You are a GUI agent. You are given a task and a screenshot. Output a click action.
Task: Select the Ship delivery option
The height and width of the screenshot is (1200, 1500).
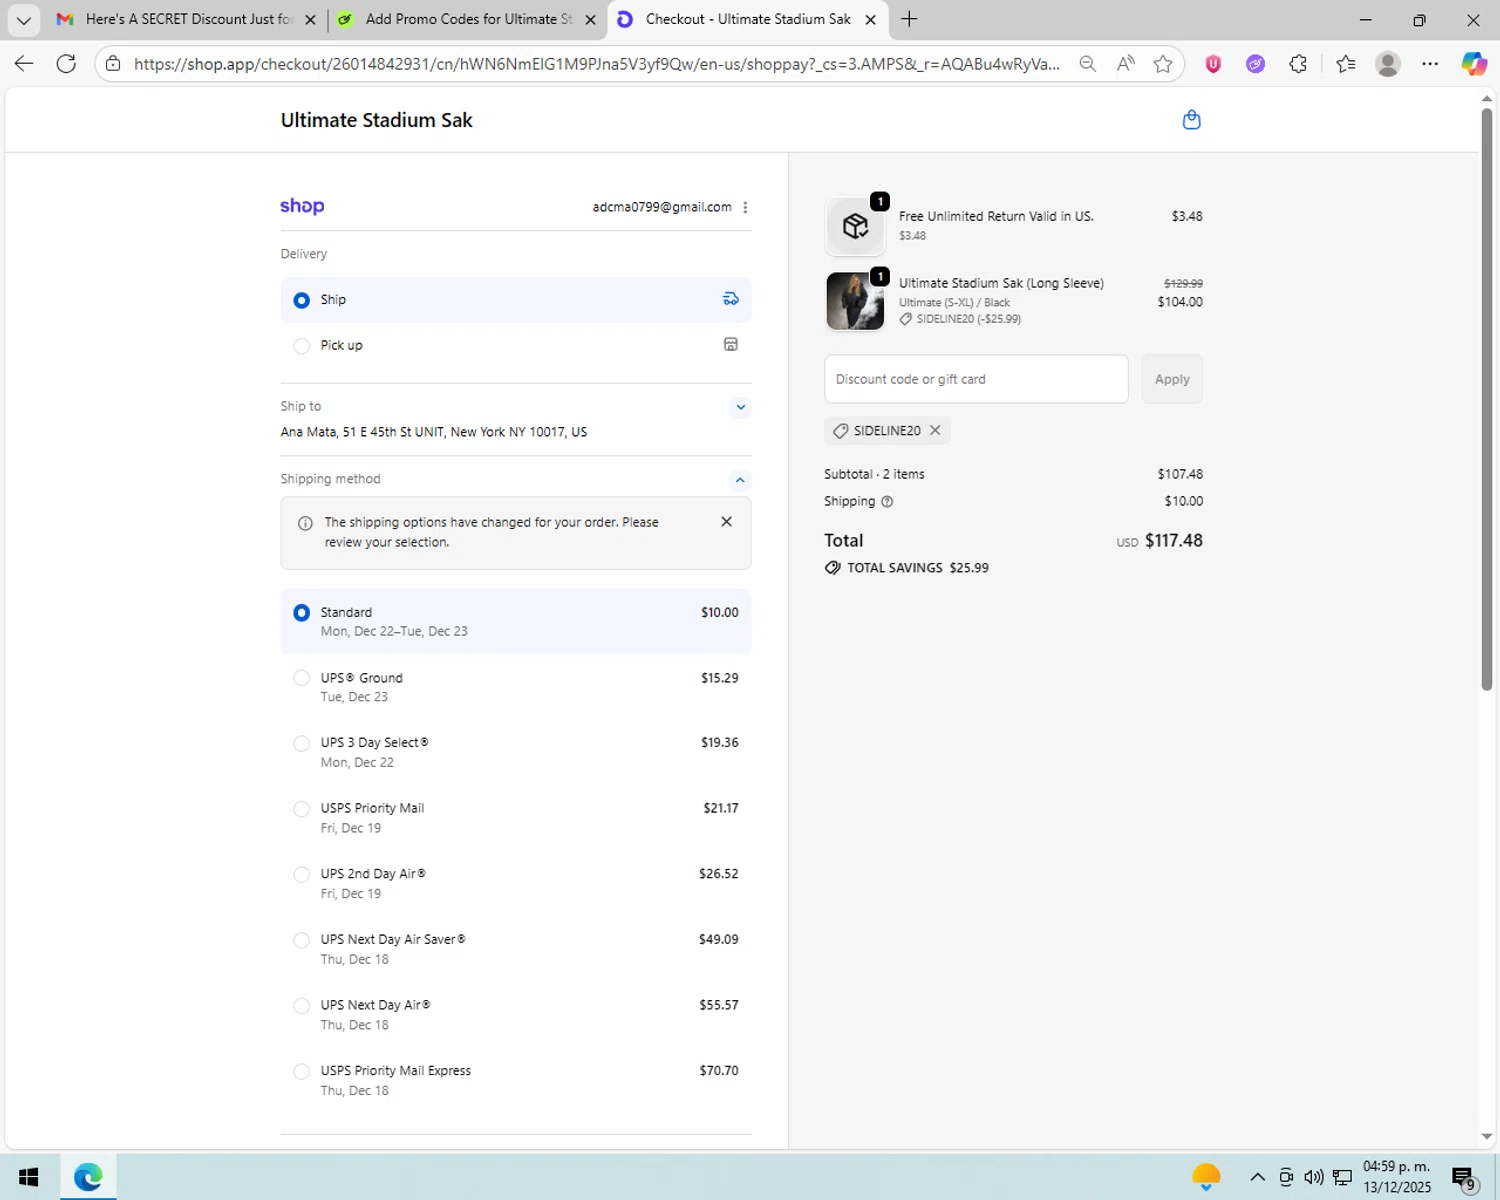pyautogui.click(x=516, y=300)
